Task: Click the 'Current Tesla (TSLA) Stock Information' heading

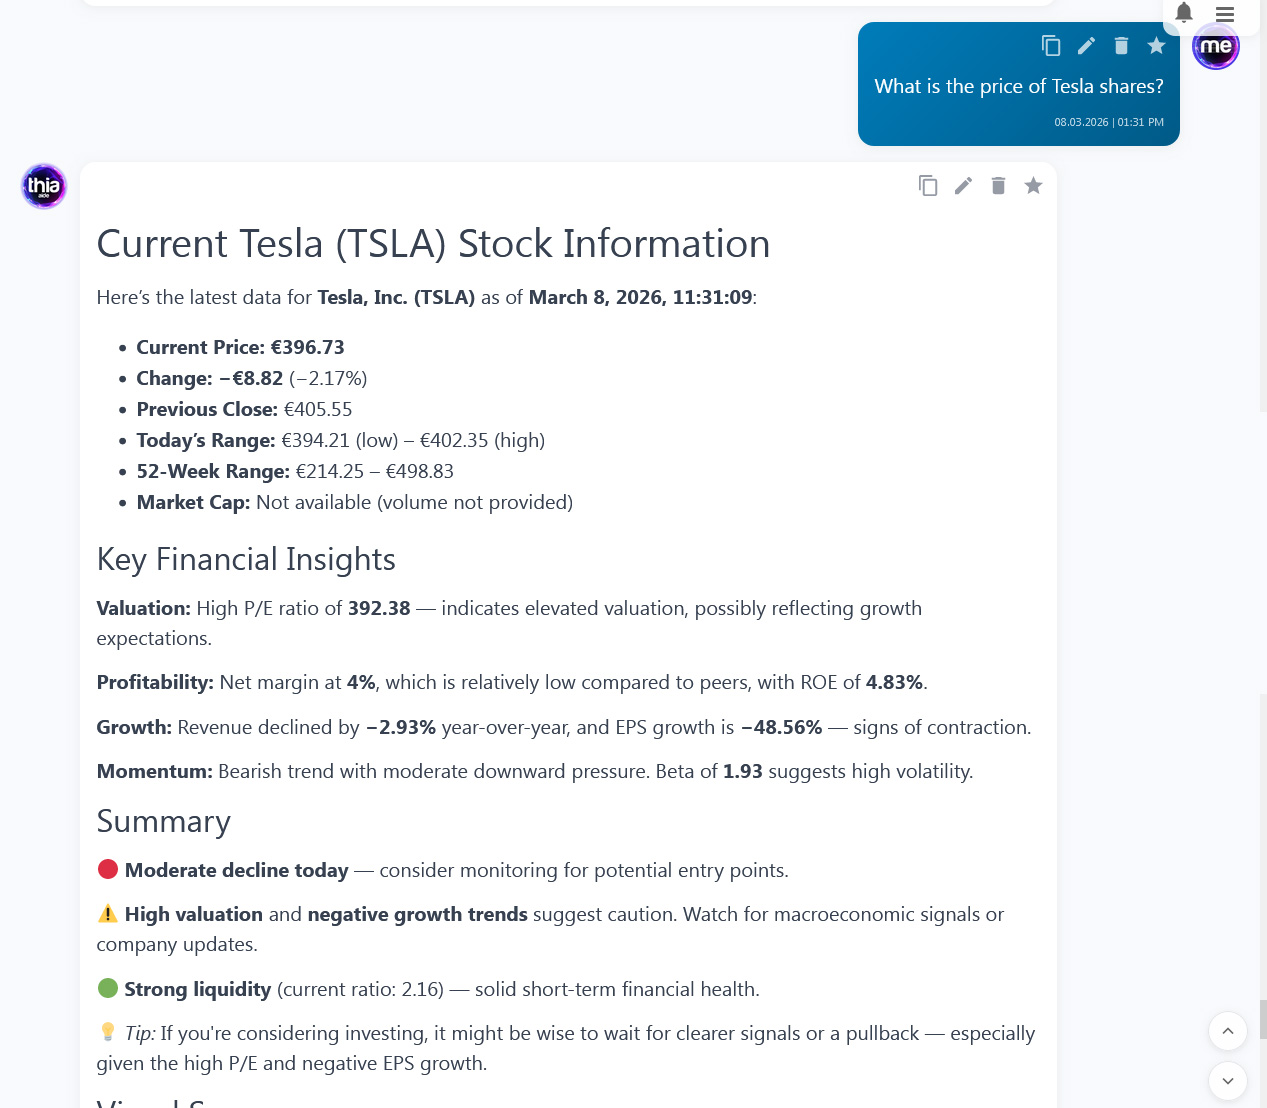Action: 433,244
